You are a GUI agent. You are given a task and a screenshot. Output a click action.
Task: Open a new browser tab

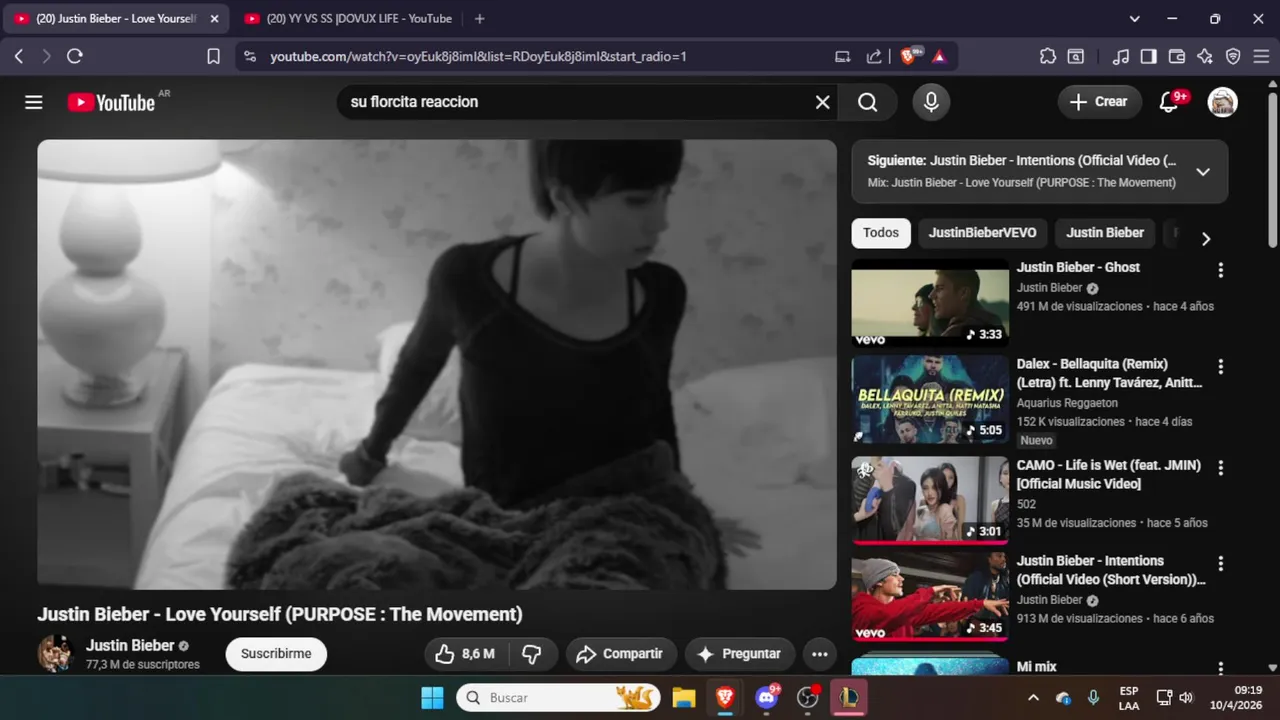pos(479,19)
